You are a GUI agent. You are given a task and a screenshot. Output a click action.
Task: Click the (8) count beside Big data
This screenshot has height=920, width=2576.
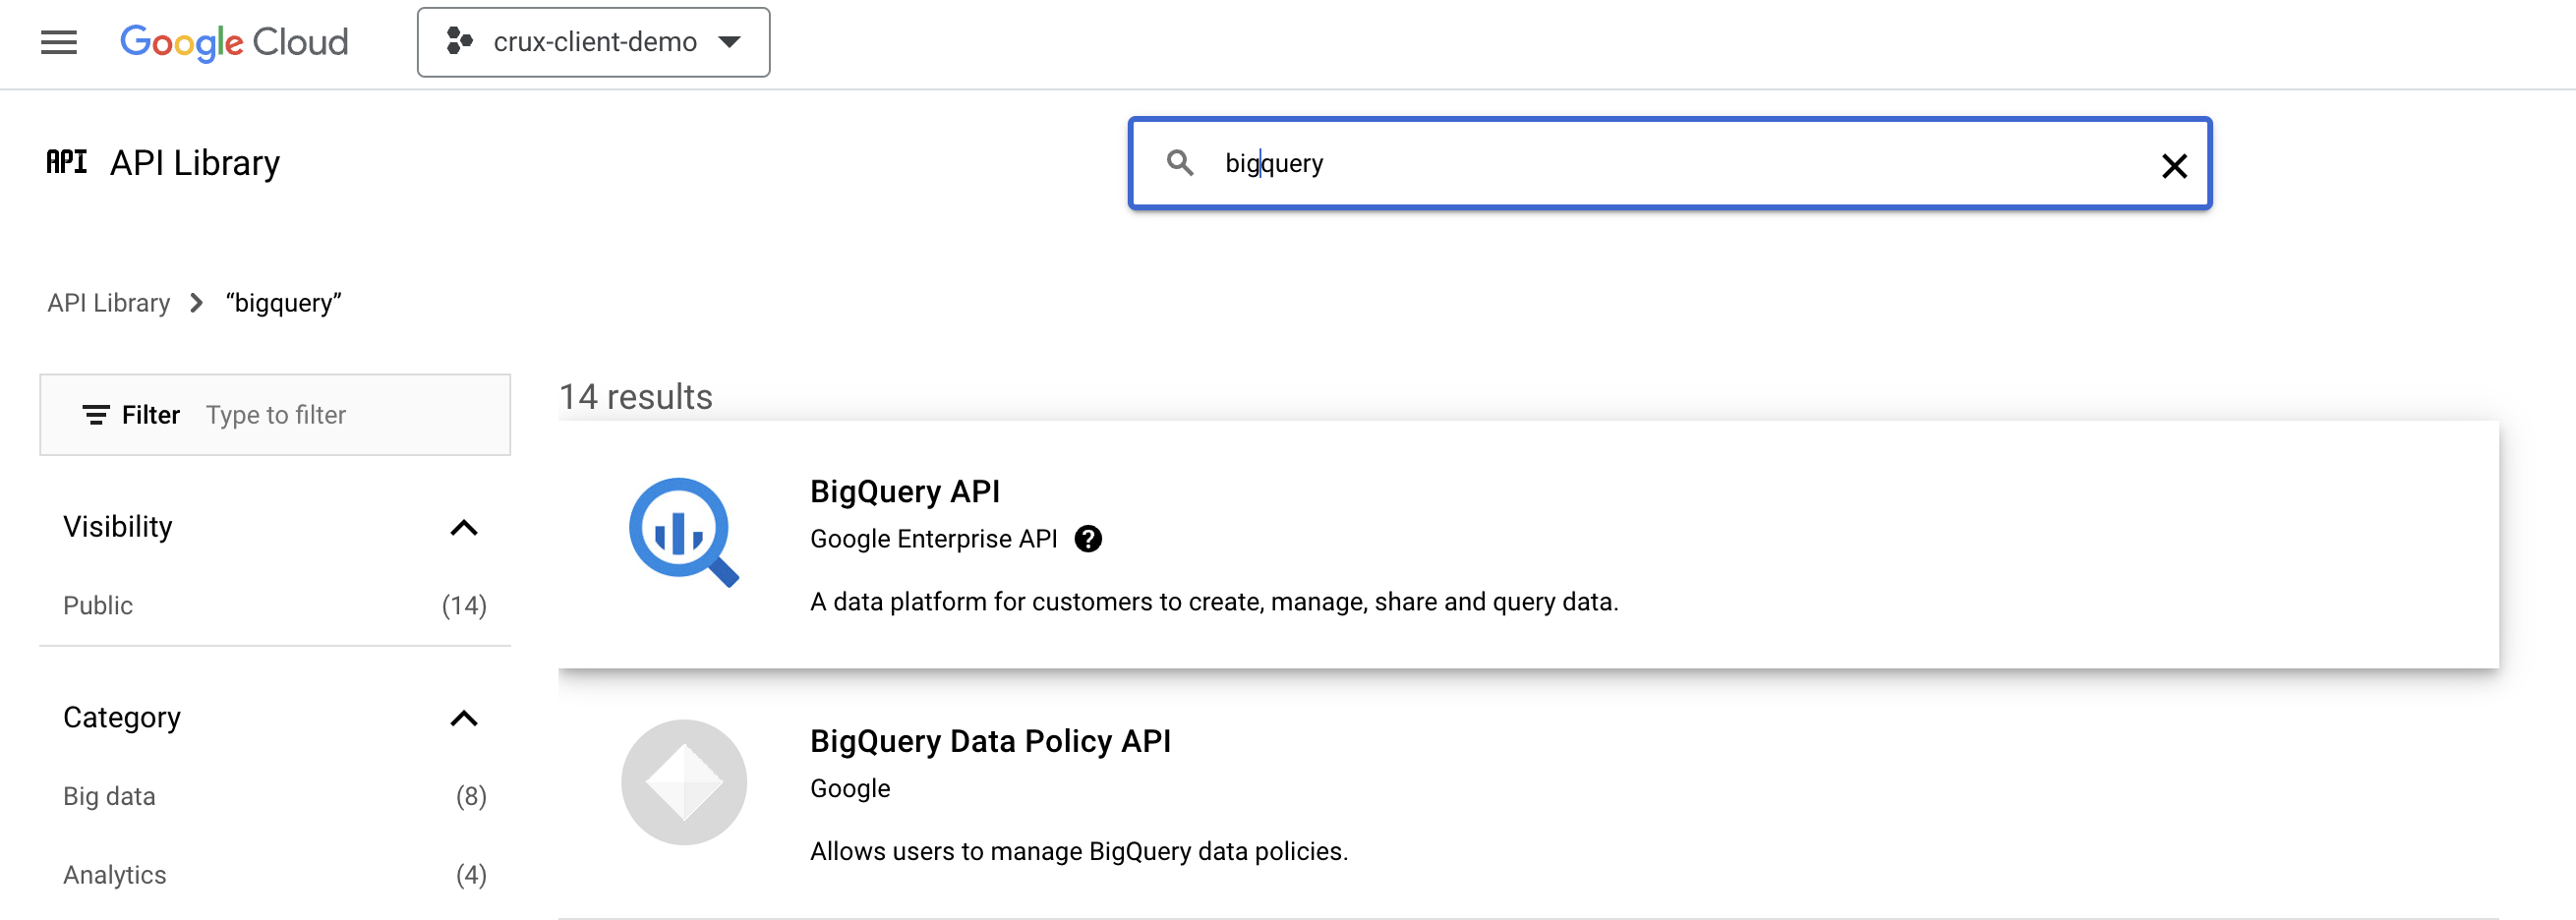[x=471, y=797]
